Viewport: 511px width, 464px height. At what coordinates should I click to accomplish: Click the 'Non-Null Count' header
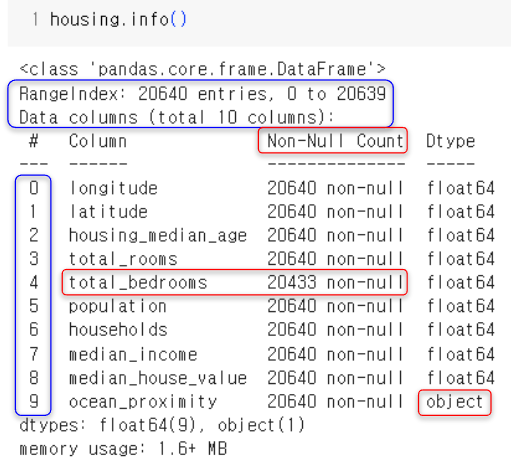coord(335,141)
